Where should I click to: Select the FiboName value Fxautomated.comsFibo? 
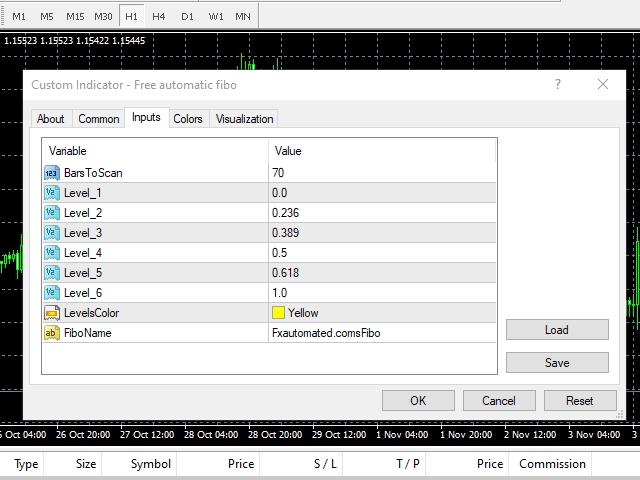click(326, 333)
